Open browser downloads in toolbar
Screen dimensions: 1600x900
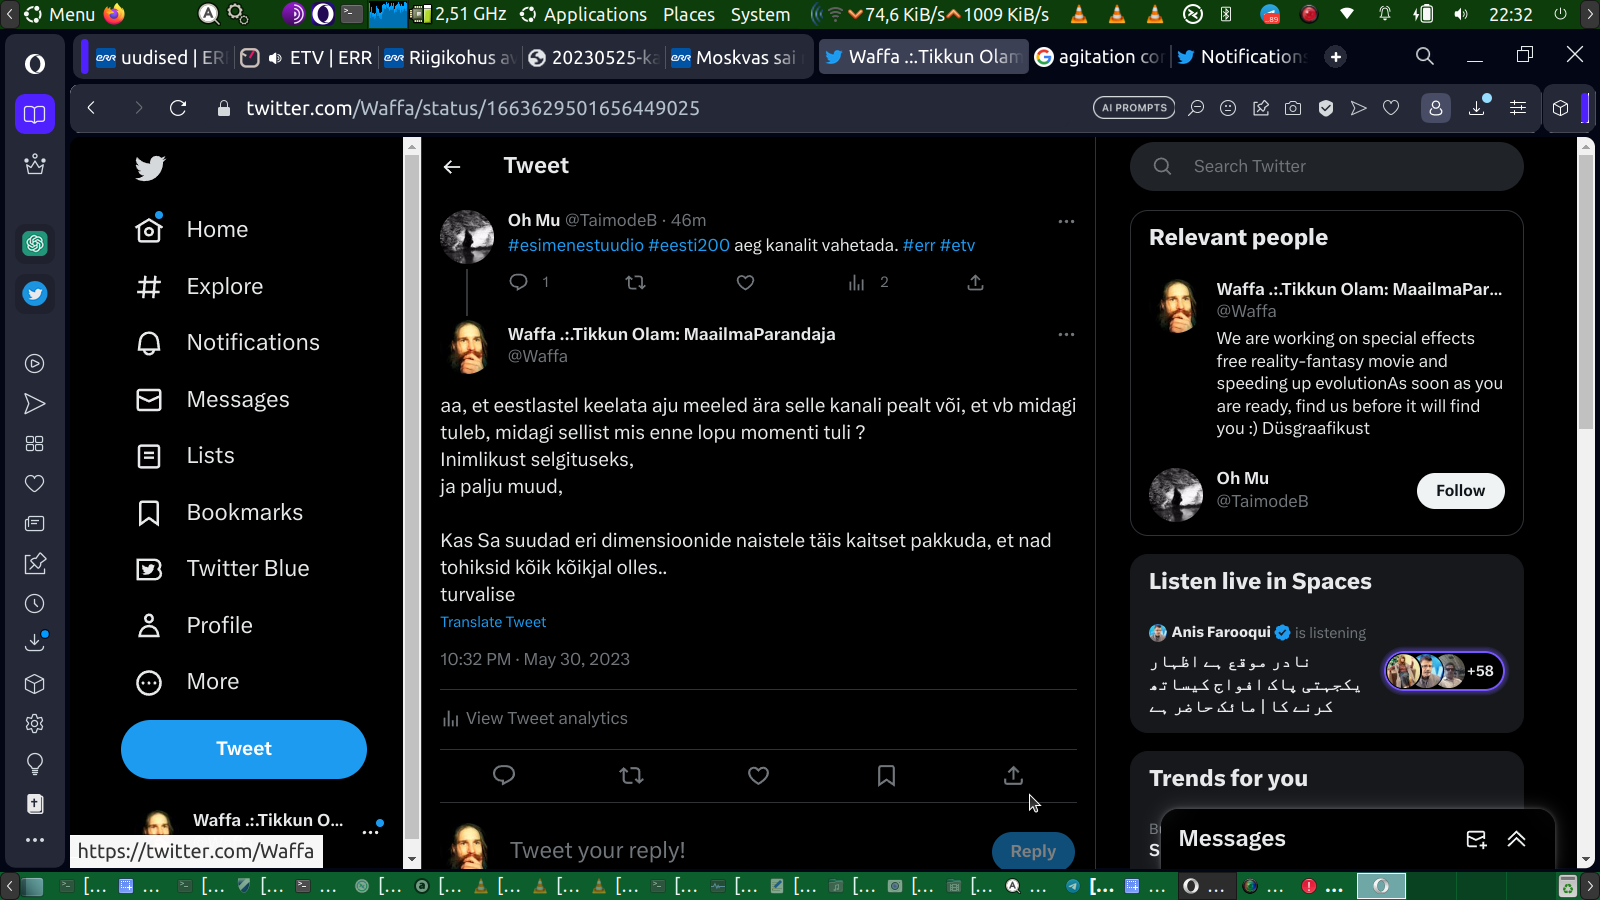(1477, 107)
